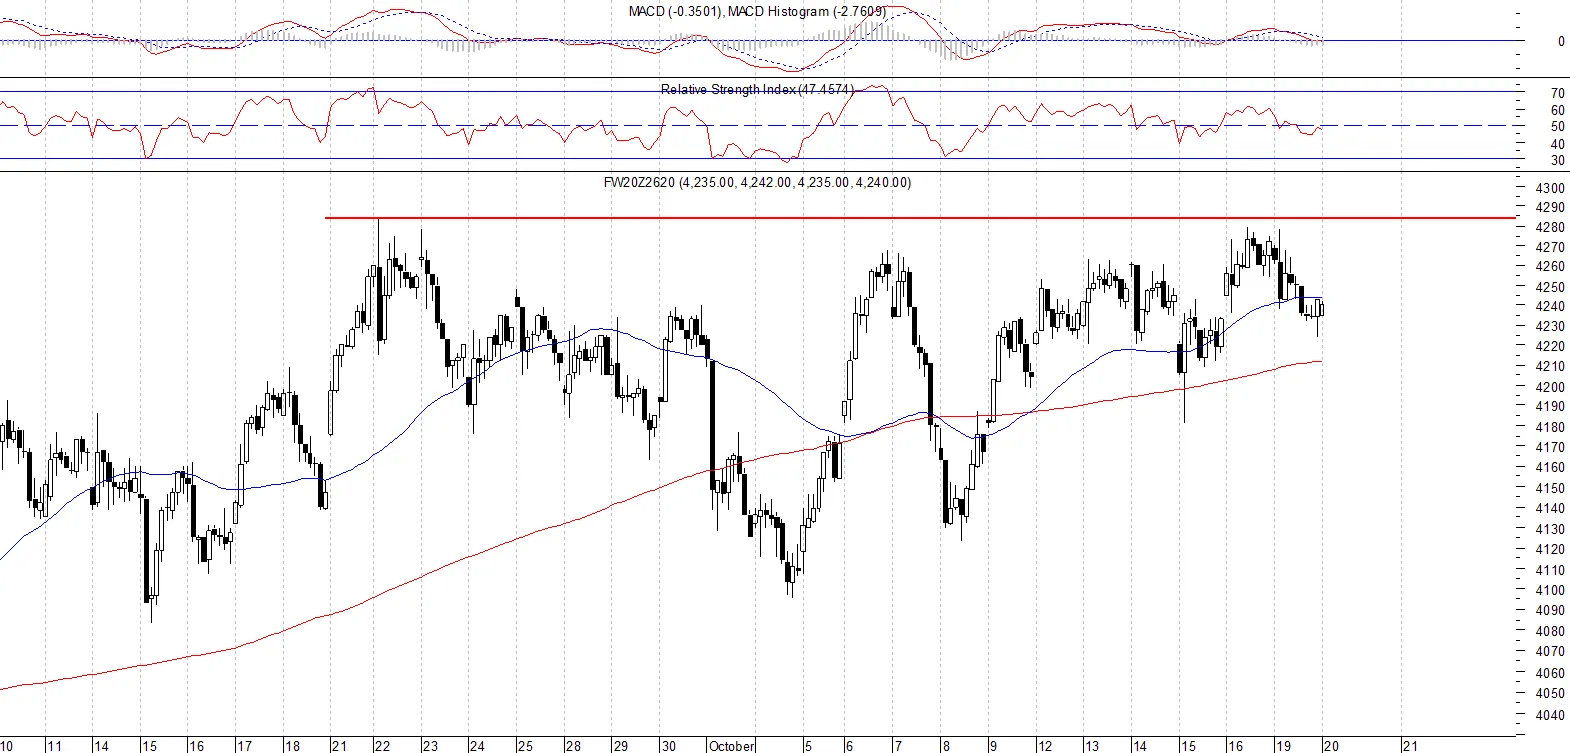Image resolution: width=1570 pixels, height=753 pixels.
Task: Select the 4040 price axis label
Action: point(1550,715)
